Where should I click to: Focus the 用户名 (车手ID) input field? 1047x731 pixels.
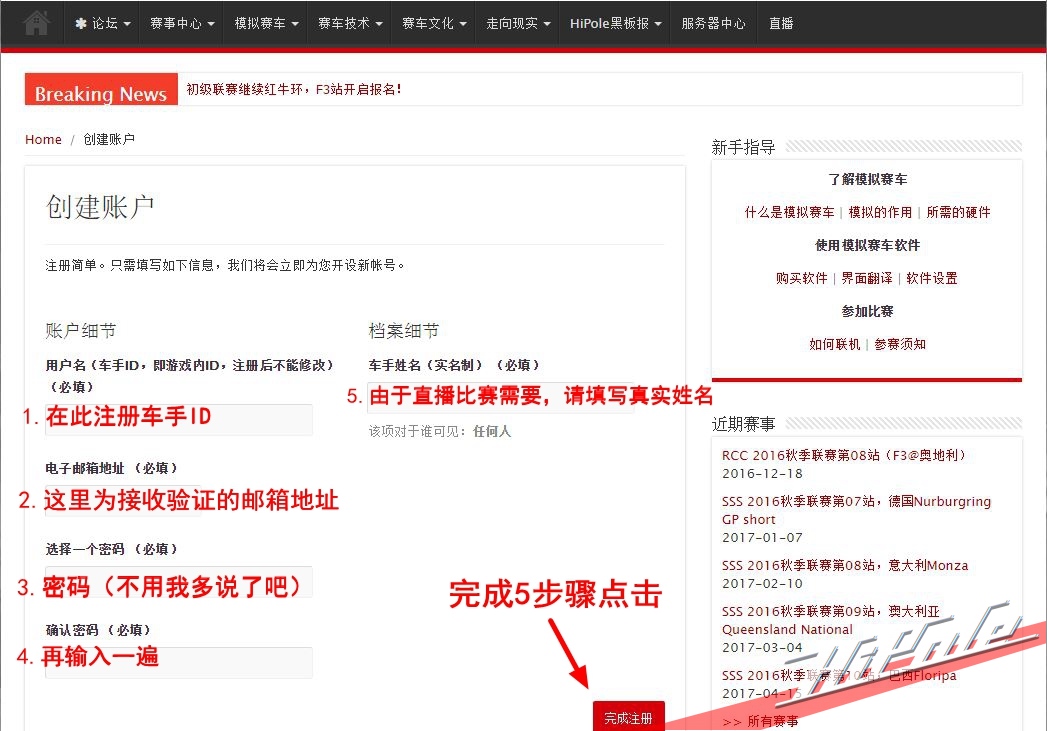point(178,419)
